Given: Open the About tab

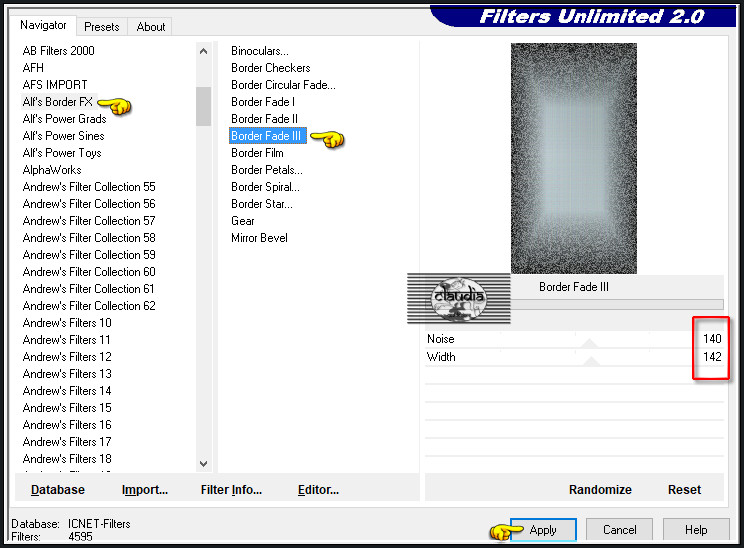Looking at the screenshot, I should click(151, 27).
